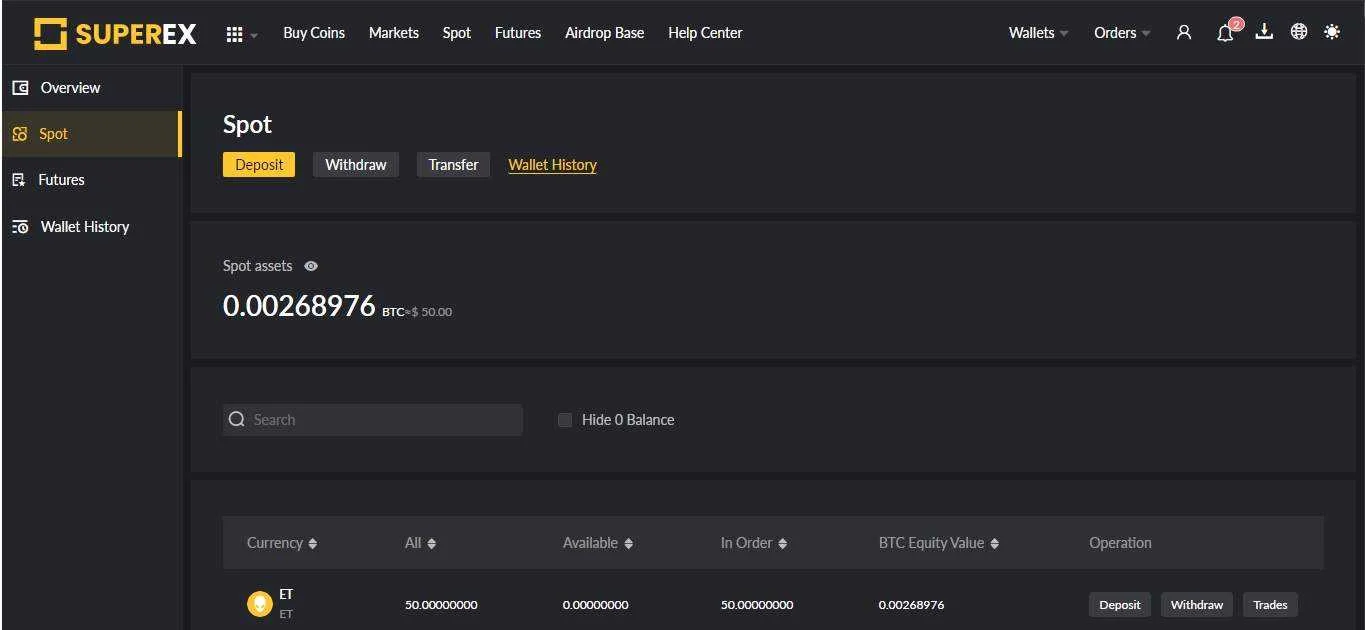Click the Spot page heading

point(247,125)
